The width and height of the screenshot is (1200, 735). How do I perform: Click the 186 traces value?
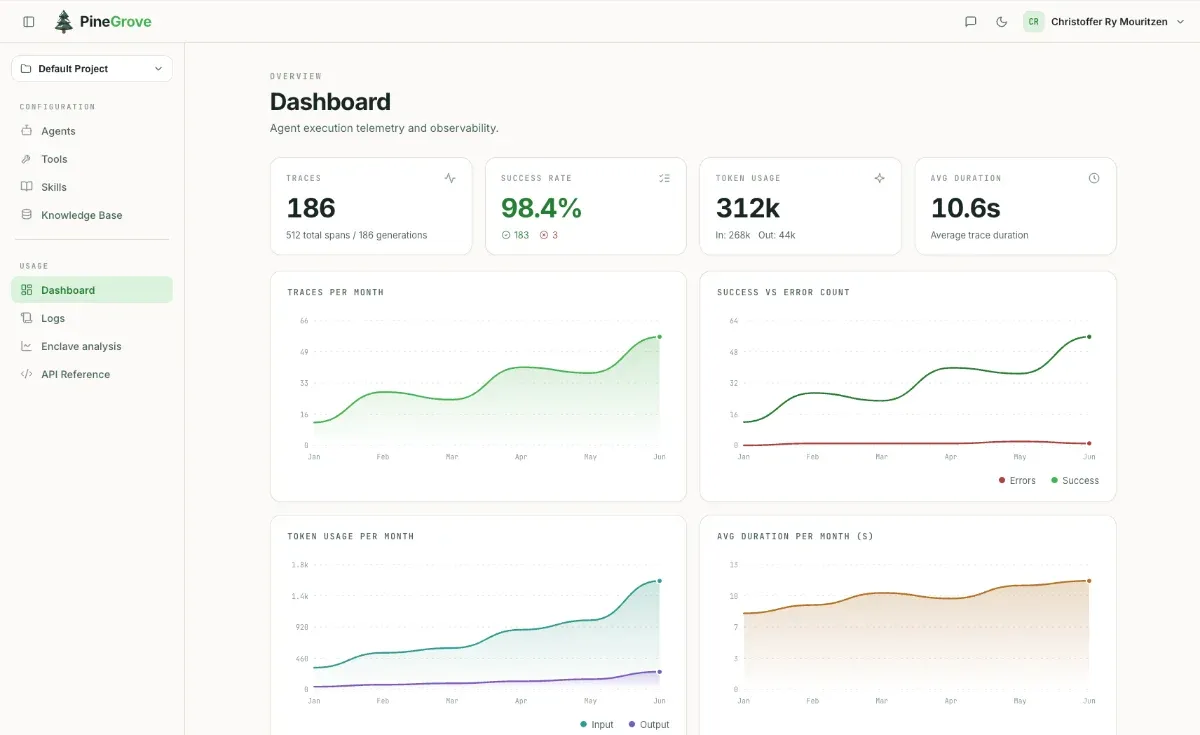(x=311, y=208)
